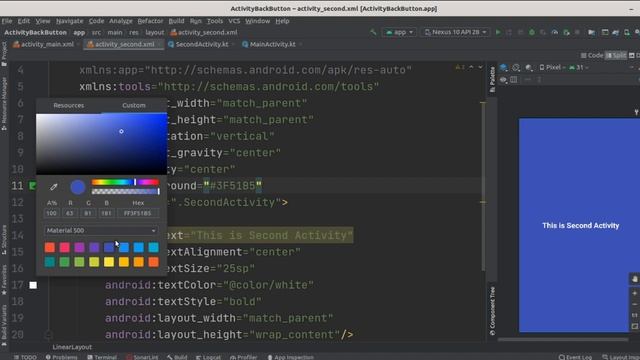The height and width of the screenshot is (360, 640).
Task: Click the hue slider in color picker
Action: pyautogui.click(x=125, y=182)
